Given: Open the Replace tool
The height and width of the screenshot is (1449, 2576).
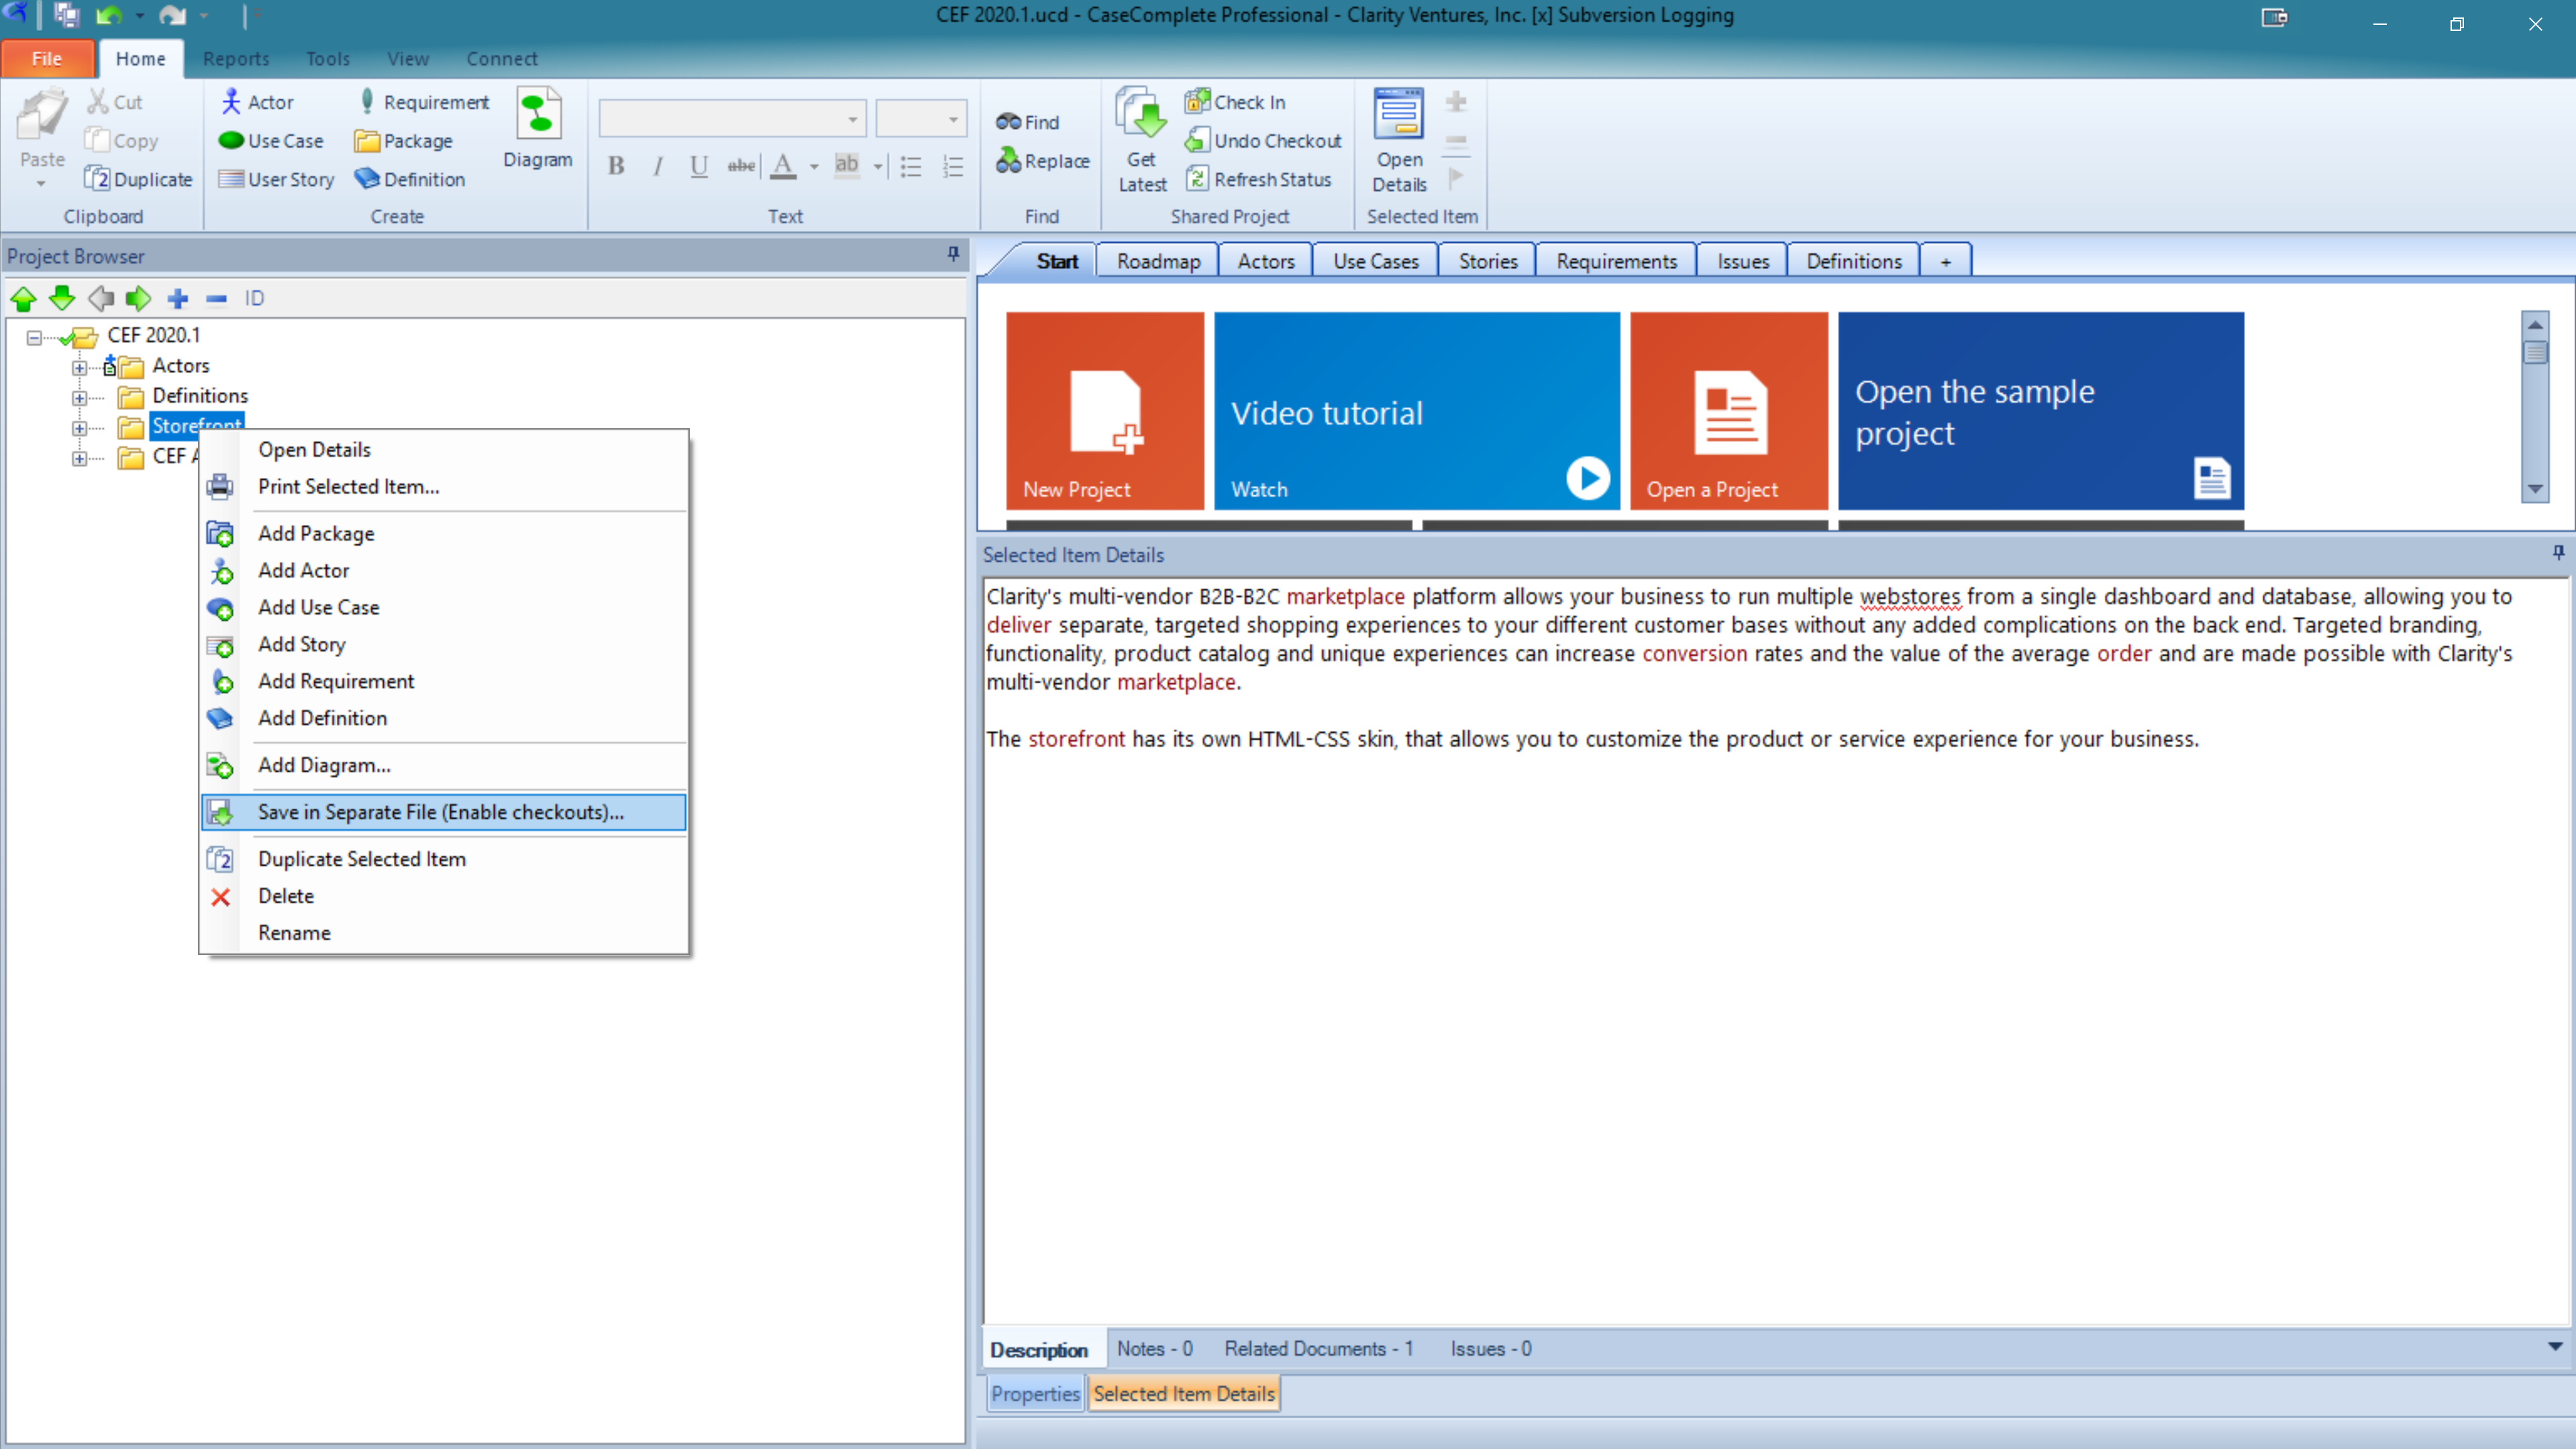Looking at the screenshot, I should [x=1042, y=160].
